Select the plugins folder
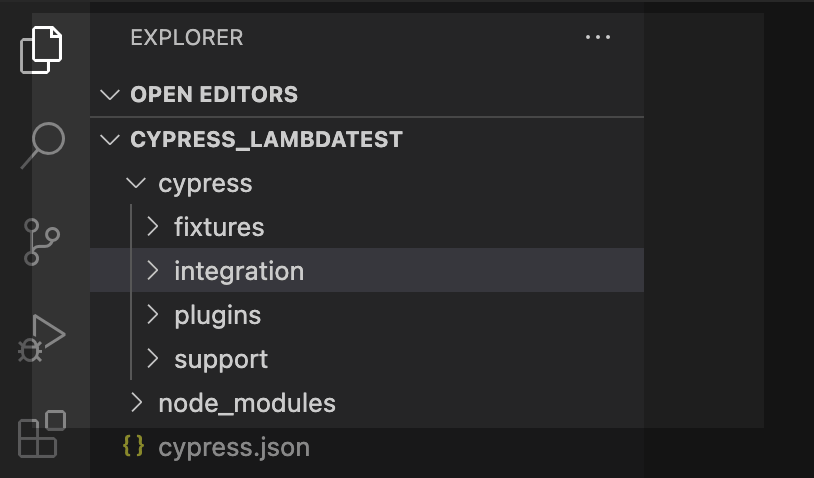814x478 pixels. (x=217, y=315)
